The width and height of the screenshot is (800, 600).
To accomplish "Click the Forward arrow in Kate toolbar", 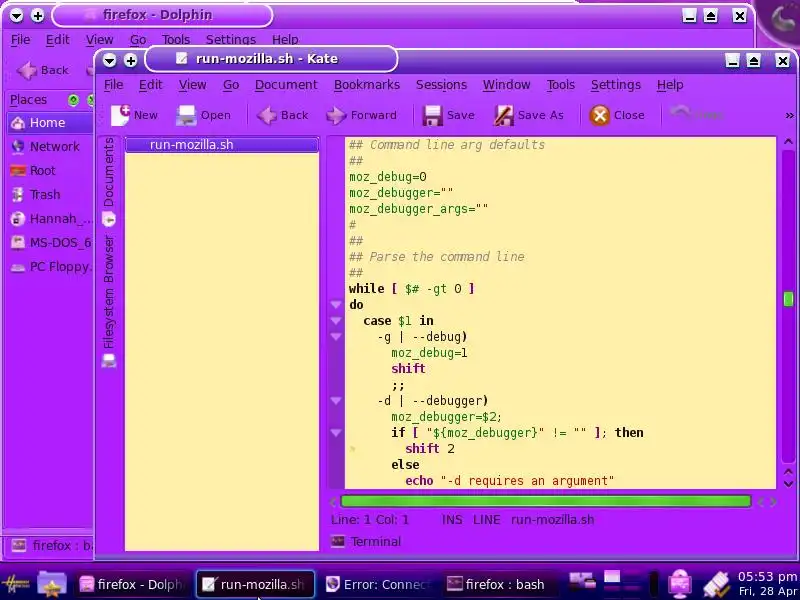I will tap(336, 115).
